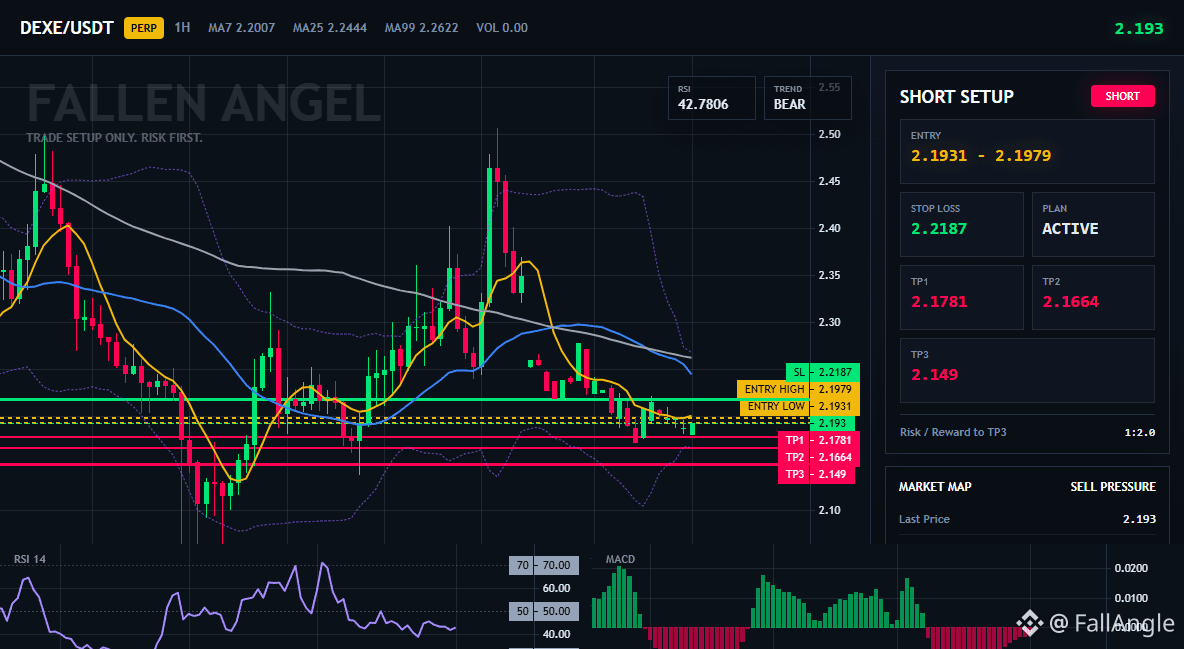1184x649 pixels.
Task: Click the TP3 2.149 card in panel
Action: [1027, 370]
